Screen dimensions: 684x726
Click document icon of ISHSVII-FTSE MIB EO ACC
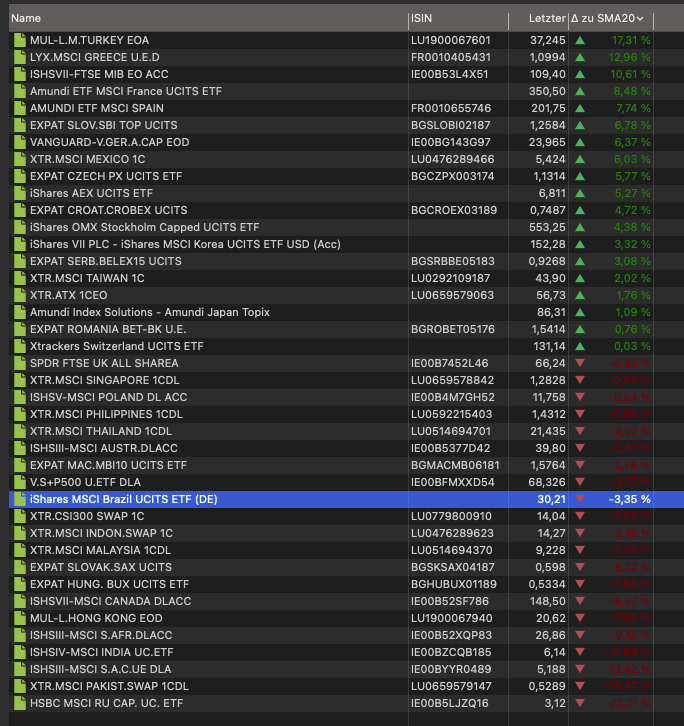[x=20, y=74]
